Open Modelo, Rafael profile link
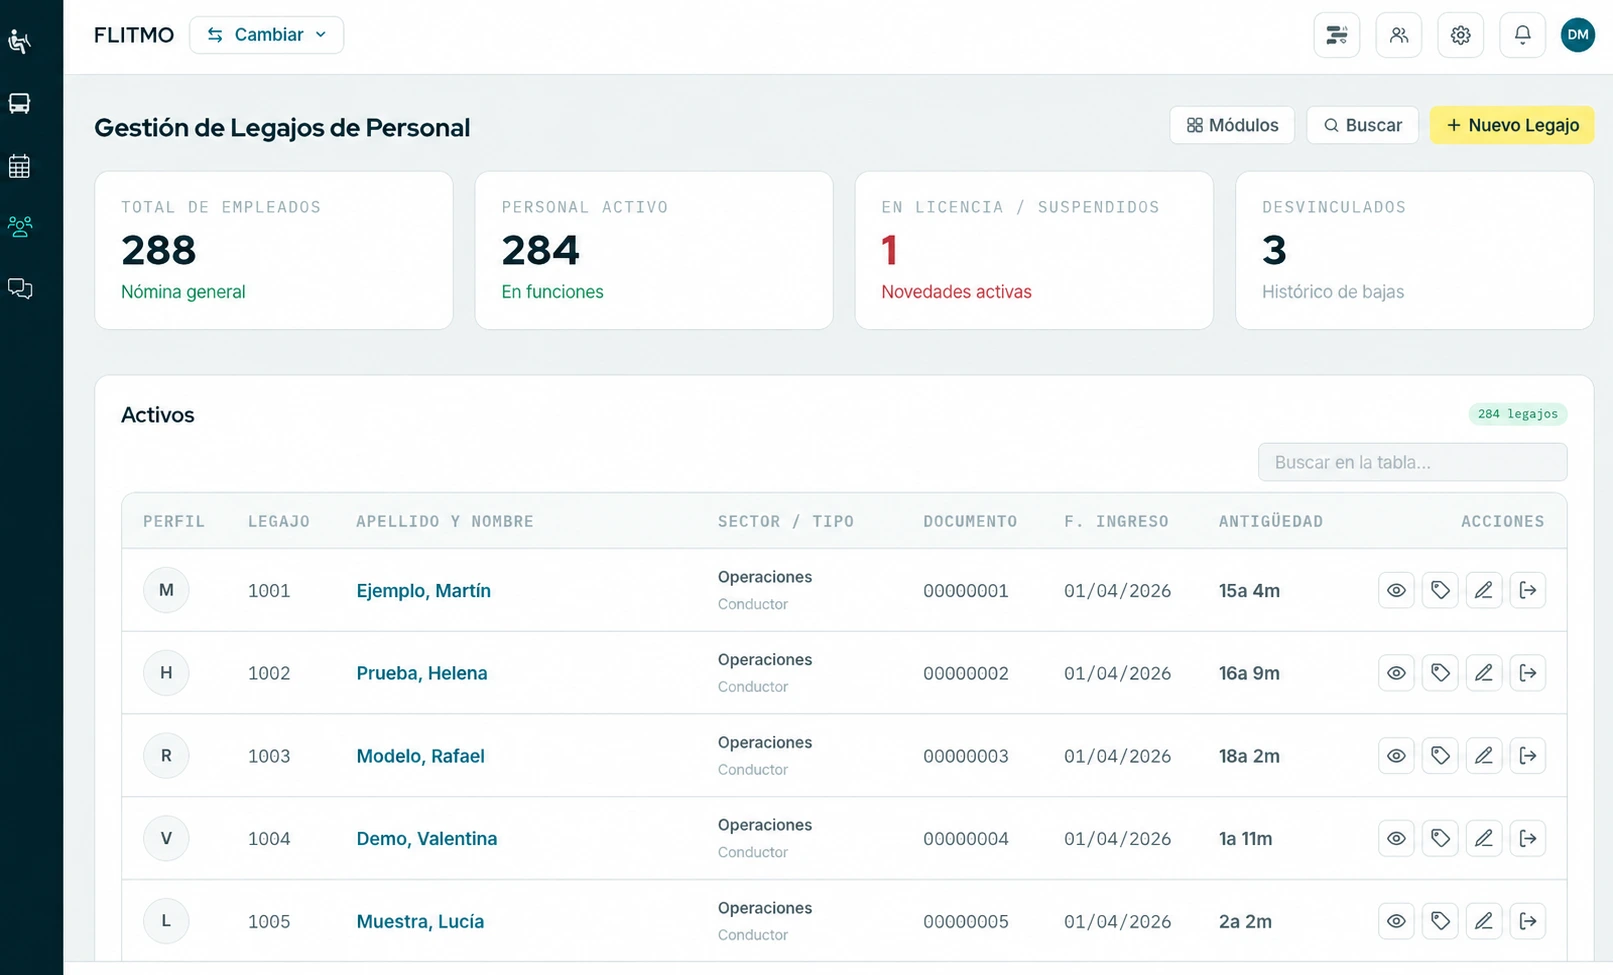The height and width of the screenshot is (975, 1613). 421,756
